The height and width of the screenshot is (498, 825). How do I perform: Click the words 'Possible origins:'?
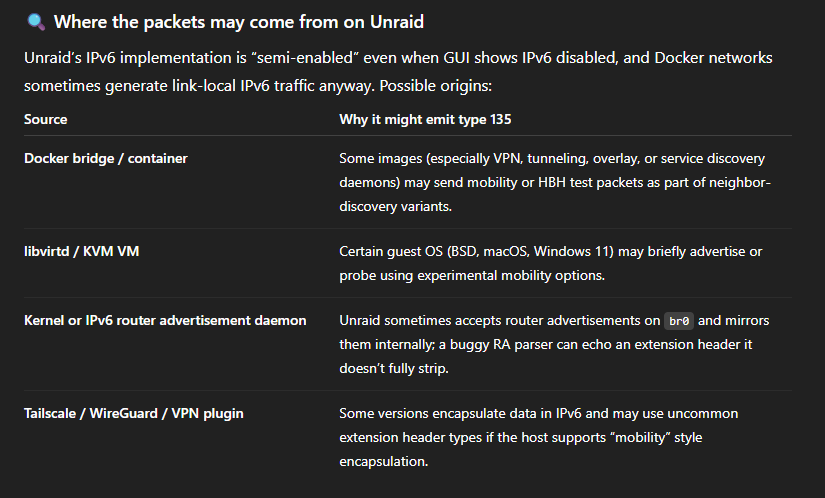436,86
